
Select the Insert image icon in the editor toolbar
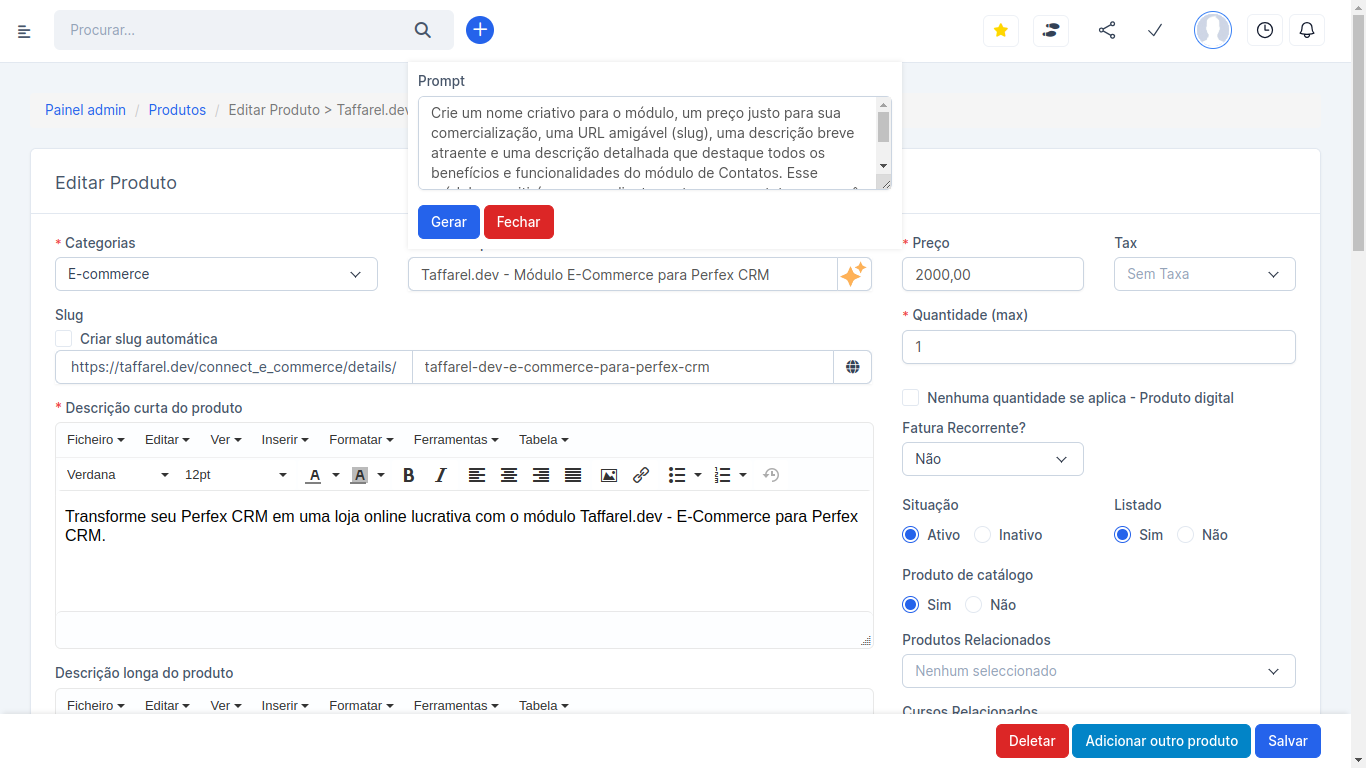(609, 475)
